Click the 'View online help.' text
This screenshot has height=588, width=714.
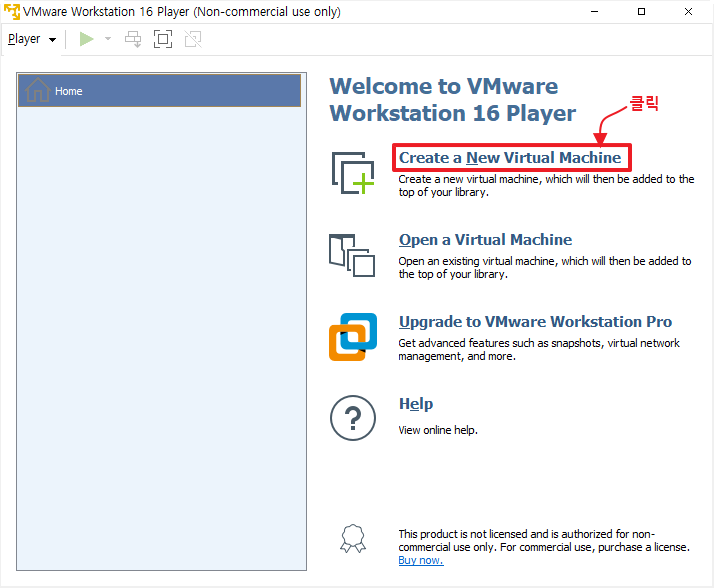tap(438, 430)
